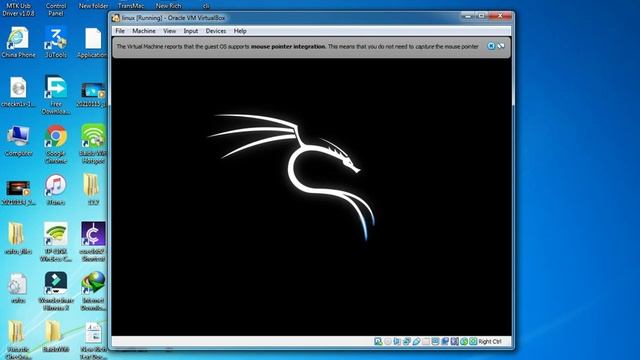640x360 pixels.
Task: Select the folder under Wondershare Filmora
Action: pos(55,337)
